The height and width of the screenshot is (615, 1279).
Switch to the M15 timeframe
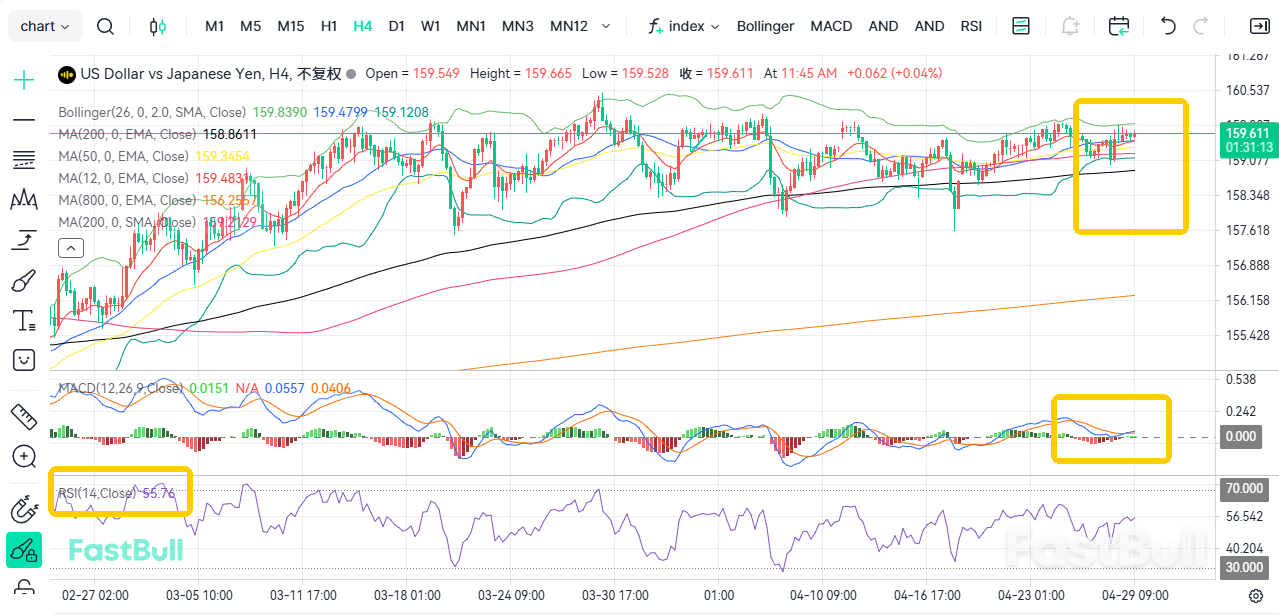pos(291,26)
